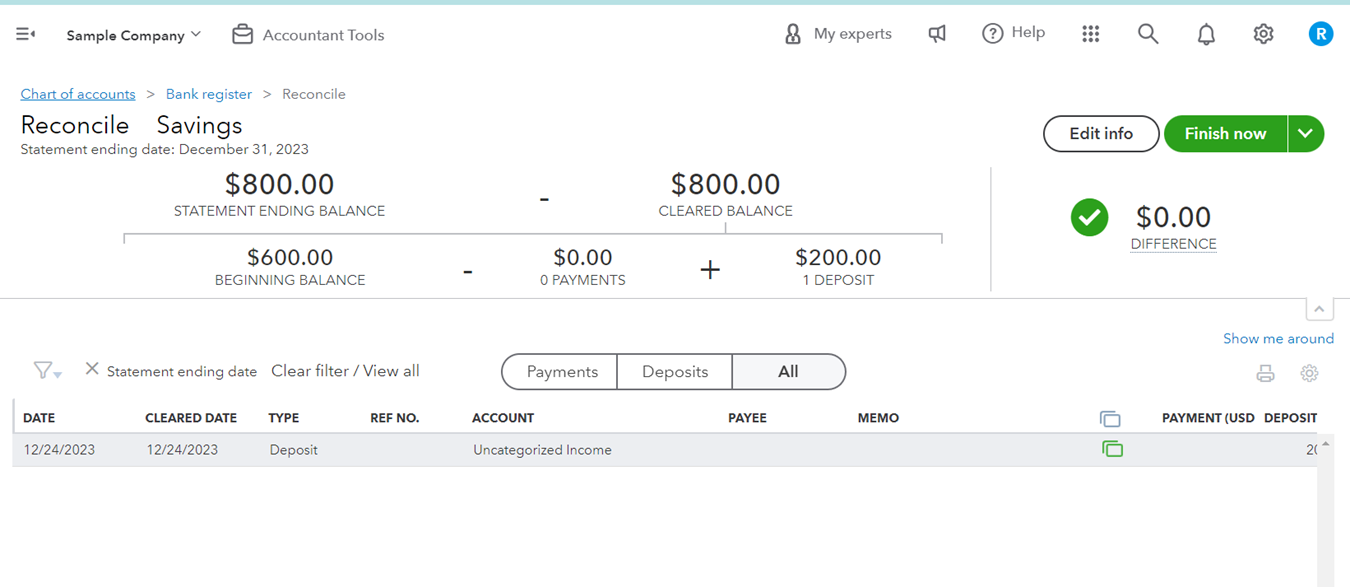This screenshot has width=1350, height=587.
Task: Toggle cleared mark on the 12/24/2023 deposit
Action: click(x=1112, y=450)
